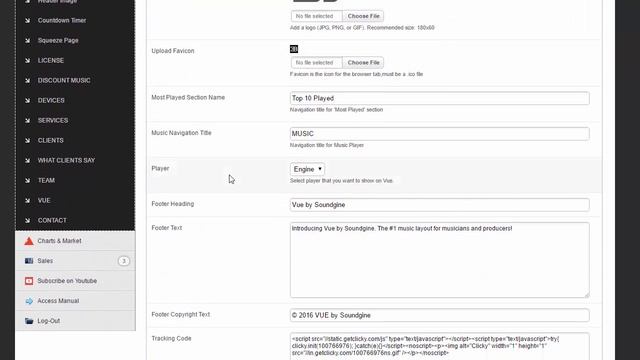This screenshot has width=640, height=360.
Task: Click the 'Player' field label
Action: tap(160, 168)
